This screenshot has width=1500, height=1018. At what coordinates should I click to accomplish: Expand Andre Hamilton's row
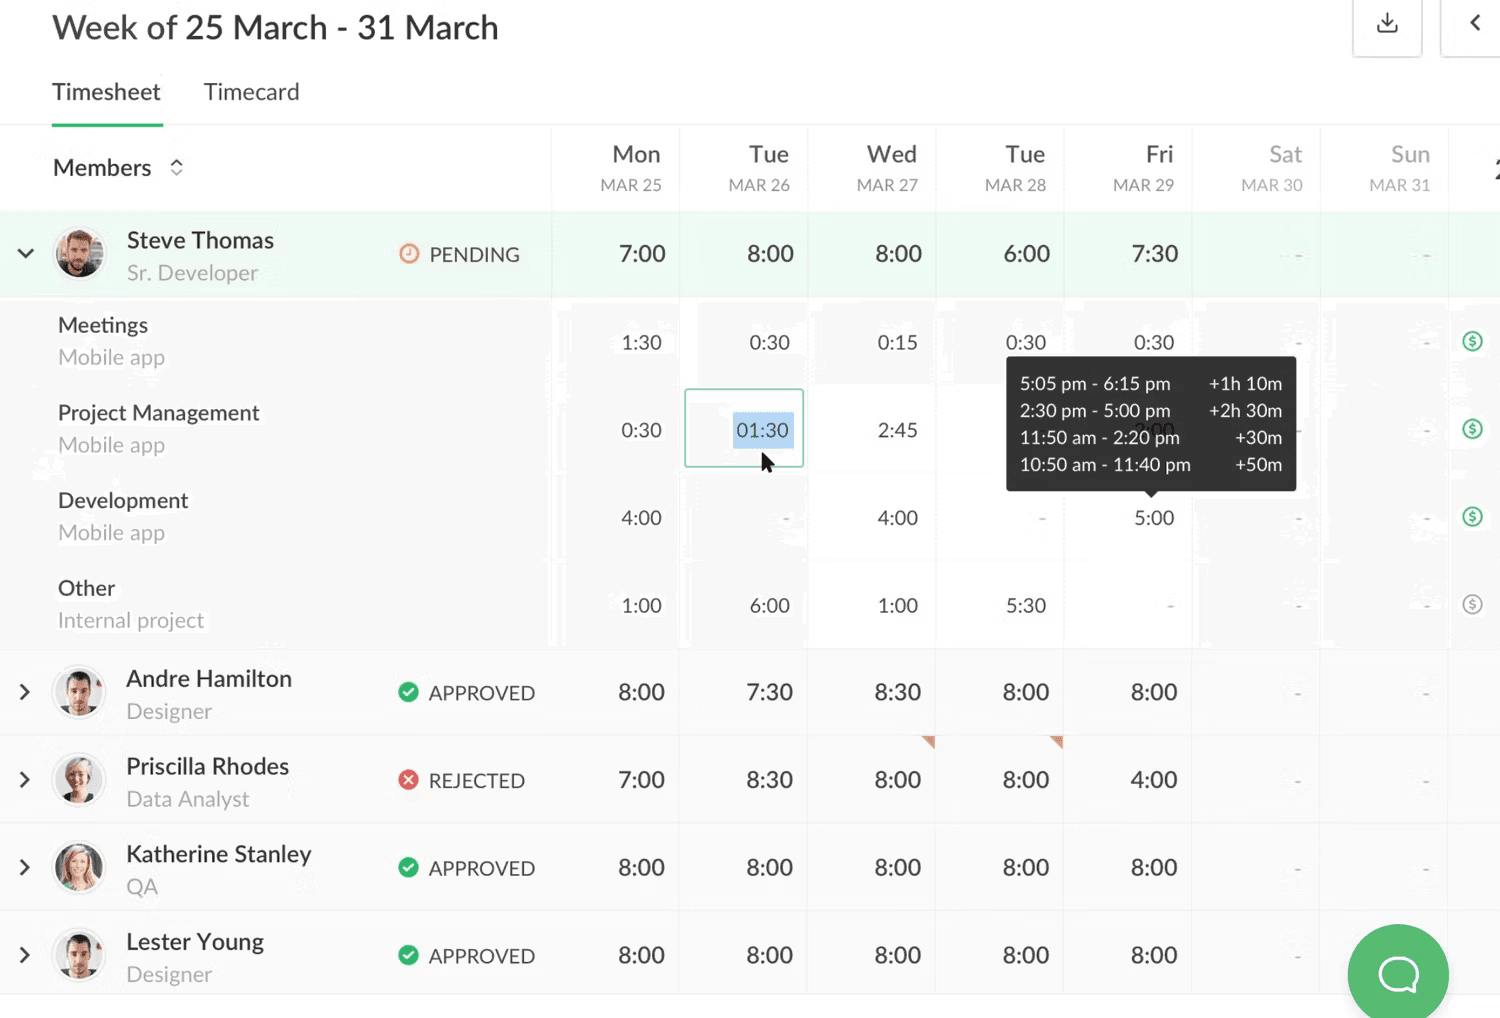(25, 692)
